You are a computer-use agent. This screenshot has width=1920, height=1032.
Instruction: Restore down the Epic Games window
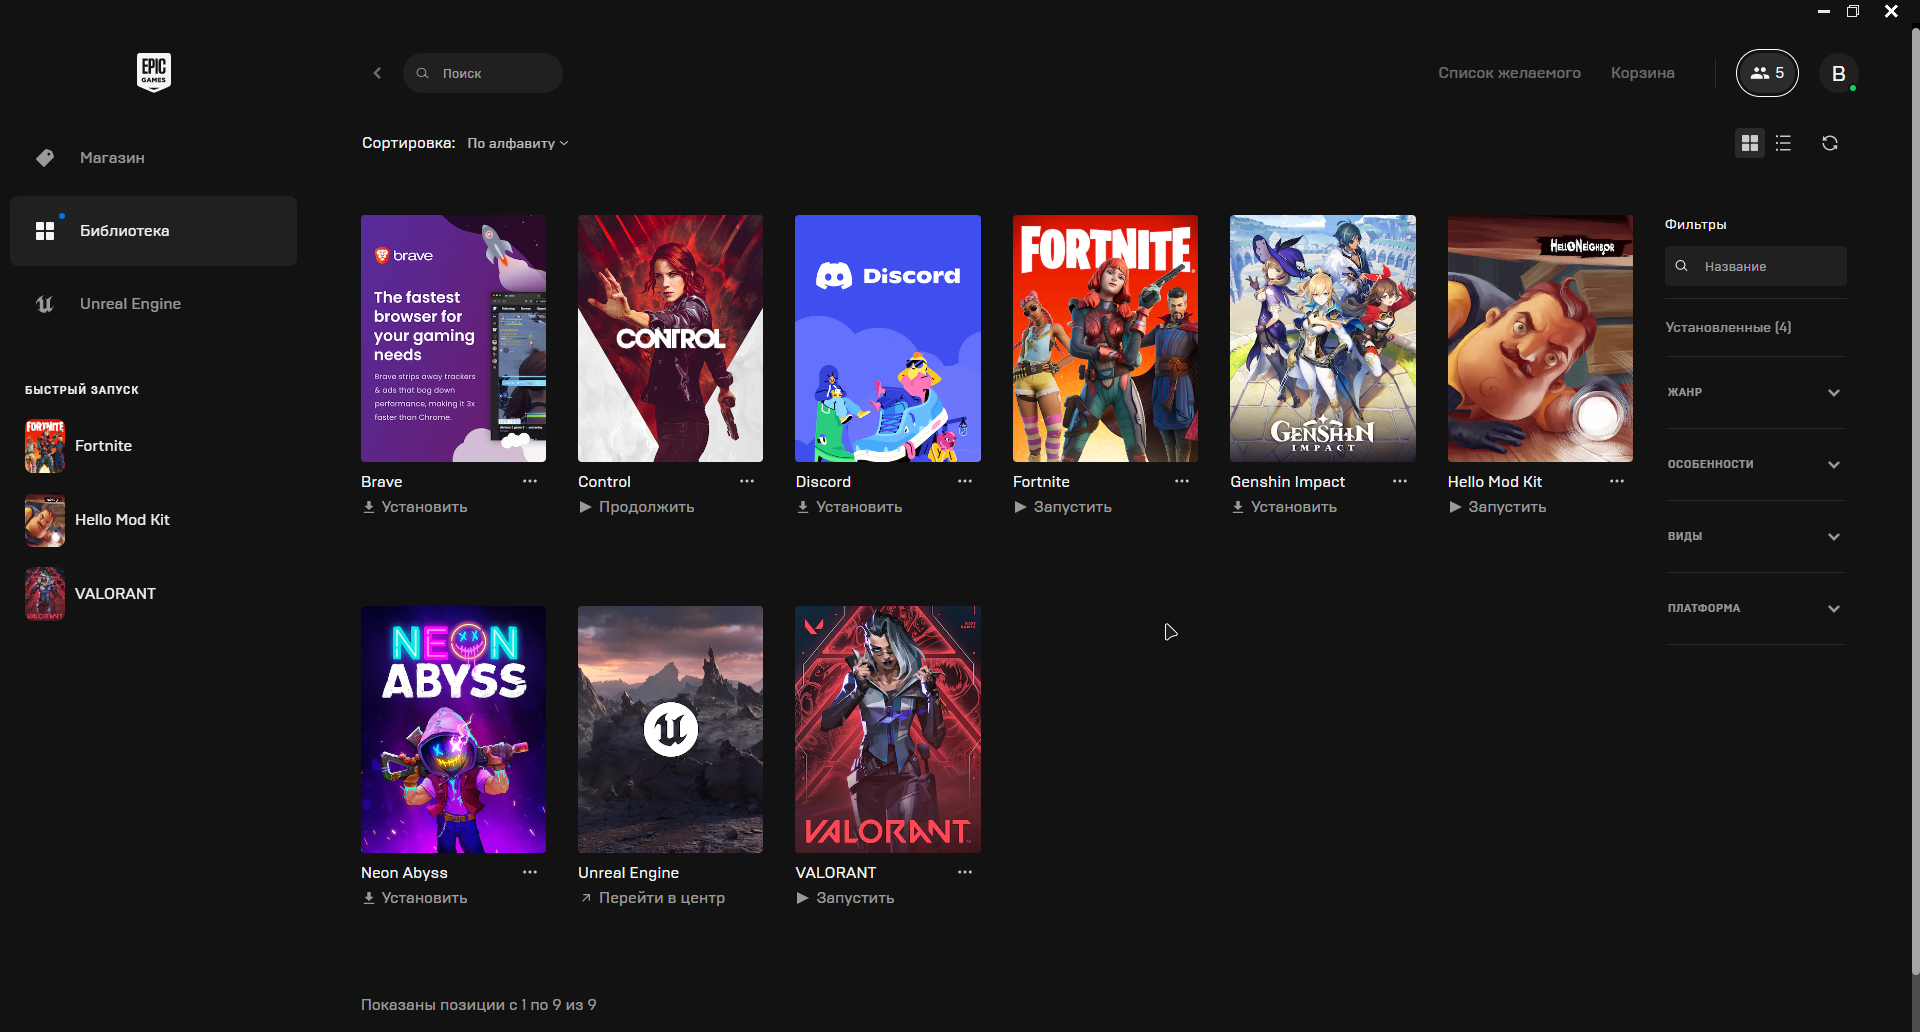click(1853, 11)
